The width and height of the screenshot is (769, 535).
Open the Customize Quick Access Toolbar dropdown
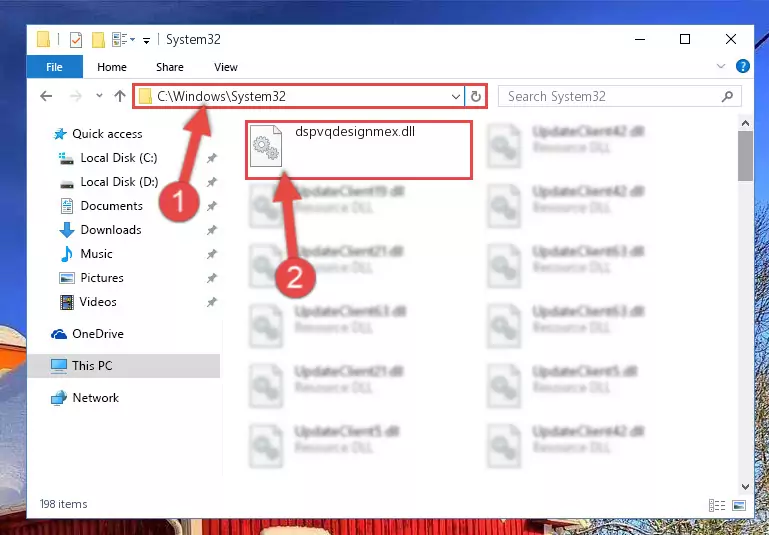click(146, 40)
